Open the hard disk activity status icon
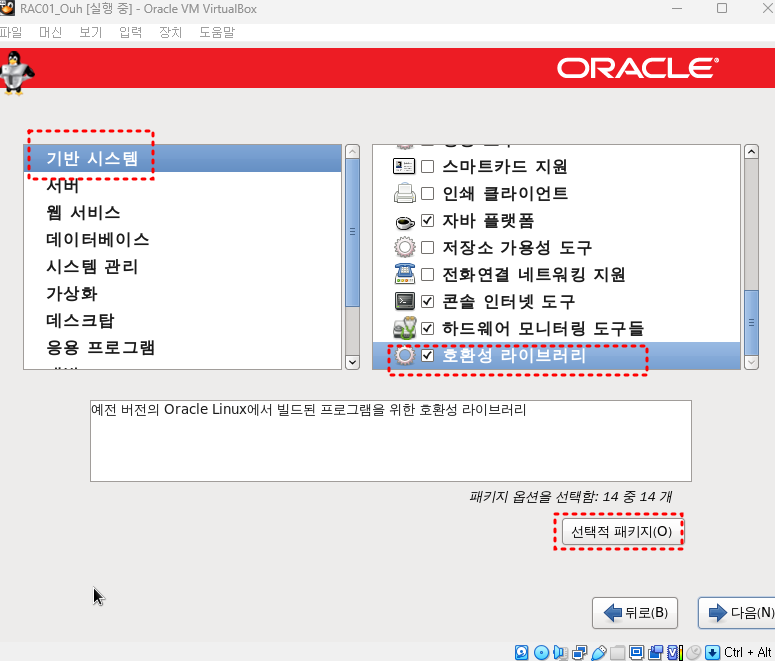Viewport: 775px width, 661px height. [521, 653]
